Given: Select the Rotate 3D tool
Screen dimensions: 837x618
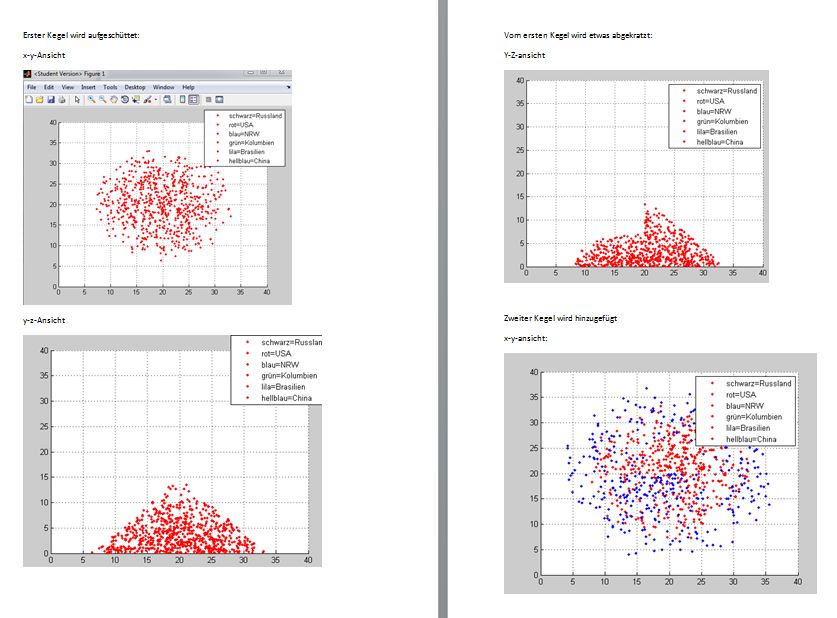Looking at the screenshot, I should [124, 100].
